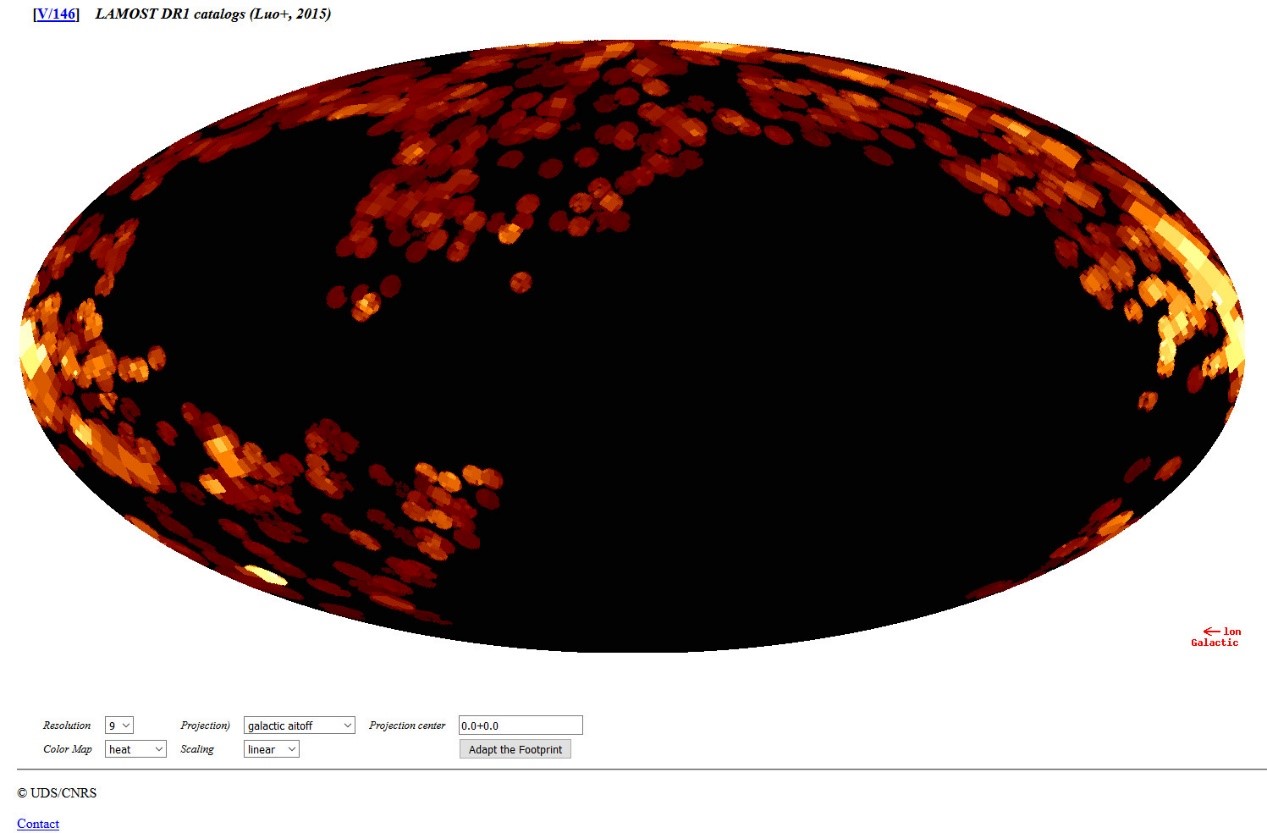Click the Scaling label
The image size is (1267, 833).
click(197, 749)
